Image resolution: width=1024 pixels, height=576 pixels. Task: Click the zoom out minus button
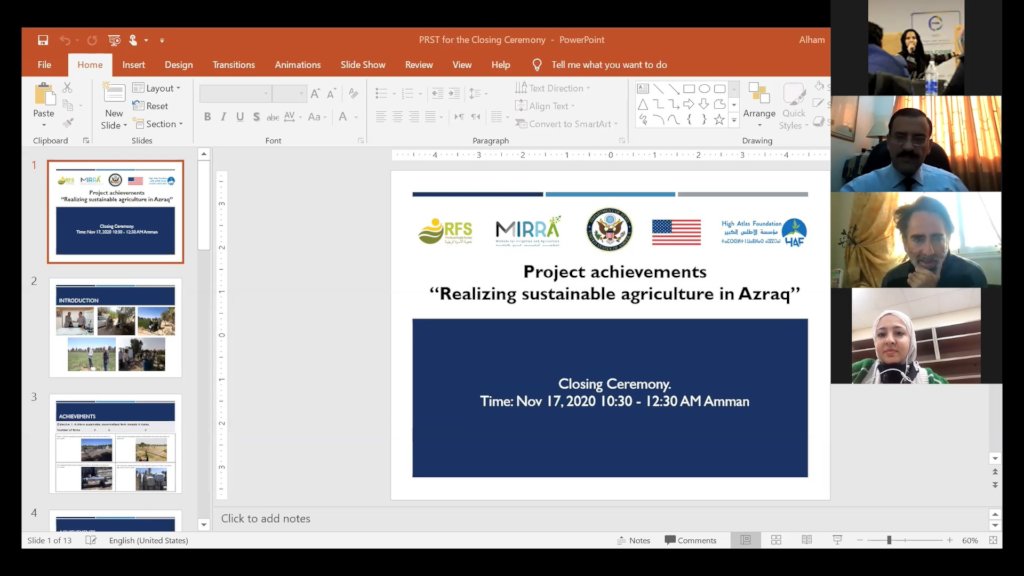(x=860, y=540)
